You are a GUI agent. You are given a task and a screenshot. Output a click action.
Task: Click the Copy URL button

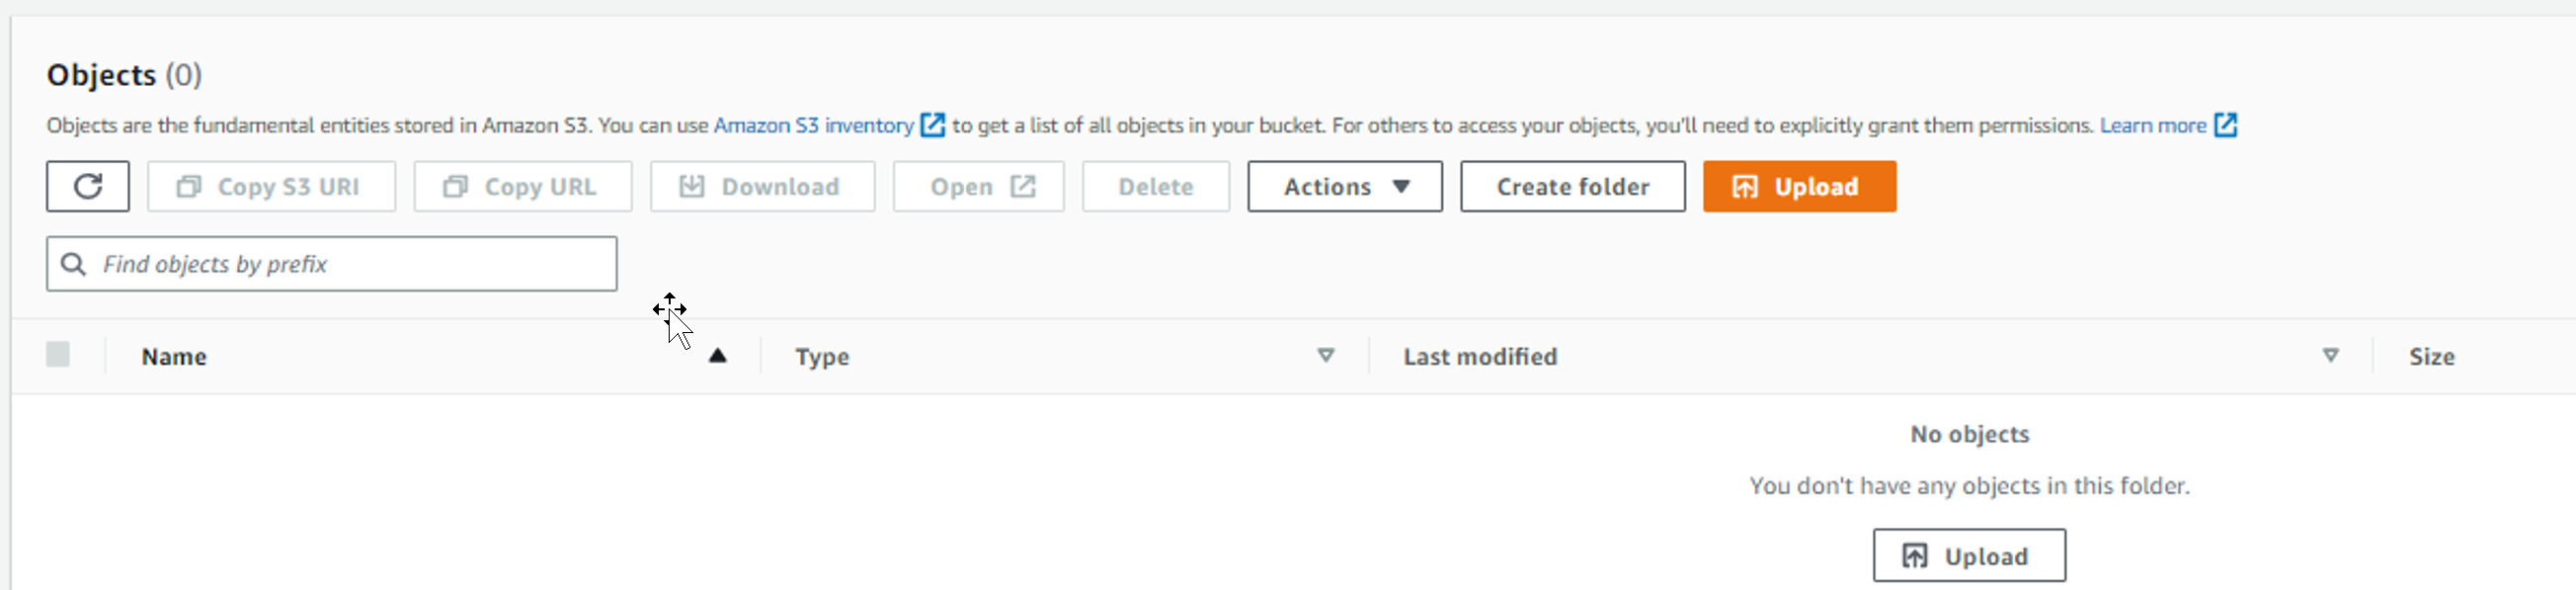[x=522, y=186]
